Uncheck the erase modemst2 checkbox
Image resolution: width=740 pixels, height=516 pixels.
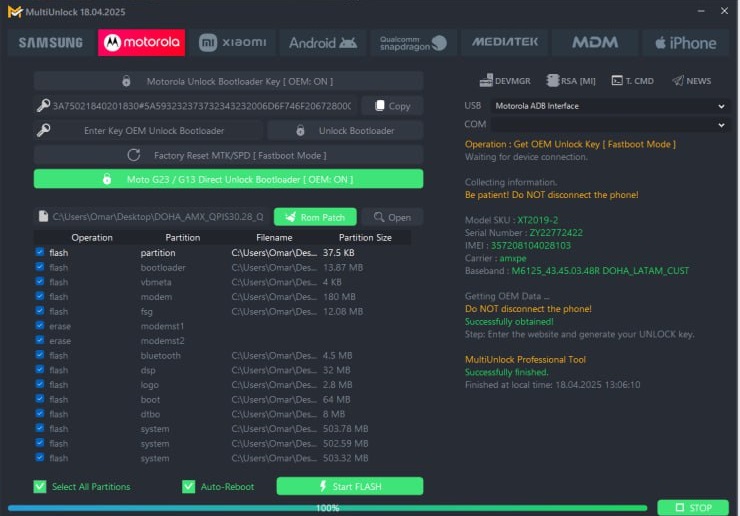(x=40, y=340)
